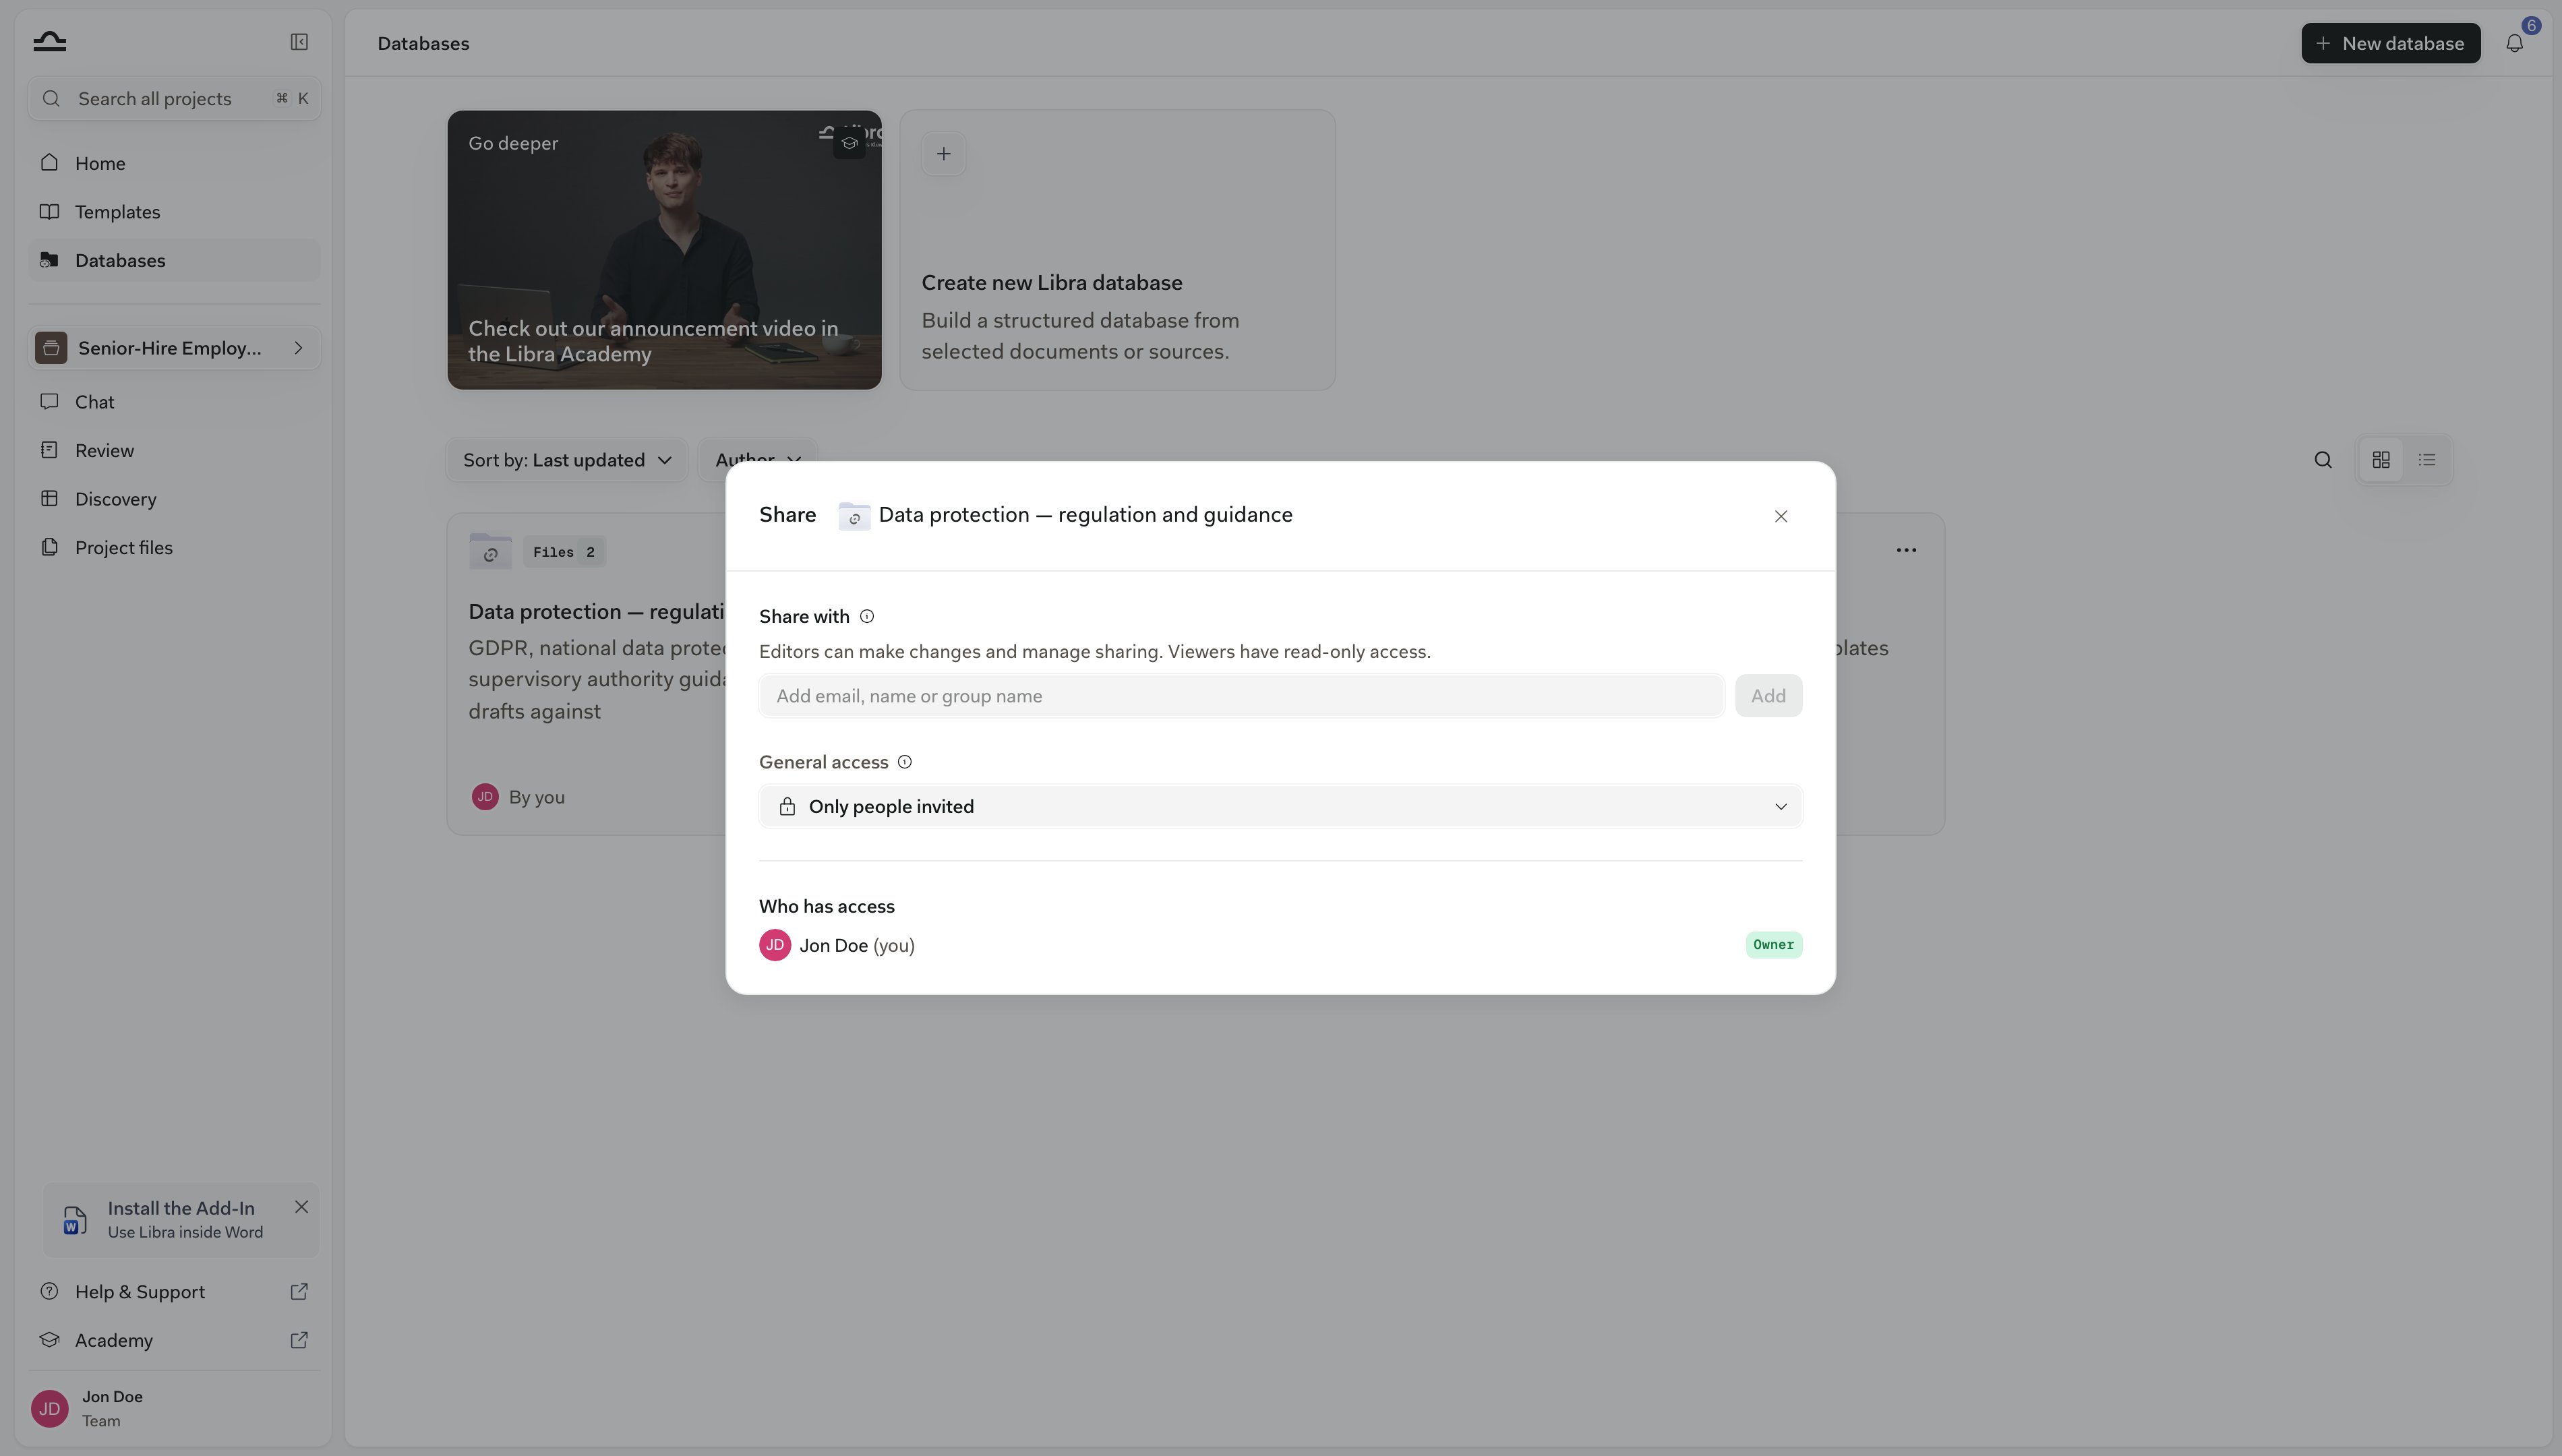This screenshot has width=2562, height=1456.
Task: Open notifications bell icon
Action: [x=2514, y=43]
